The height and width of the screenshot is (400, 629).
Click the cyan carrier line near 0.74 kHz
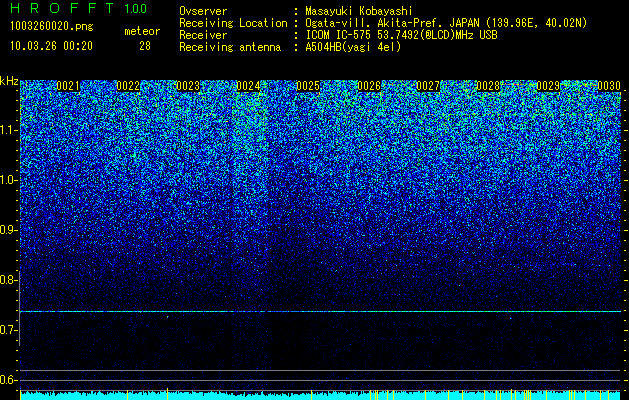point(320,311)
